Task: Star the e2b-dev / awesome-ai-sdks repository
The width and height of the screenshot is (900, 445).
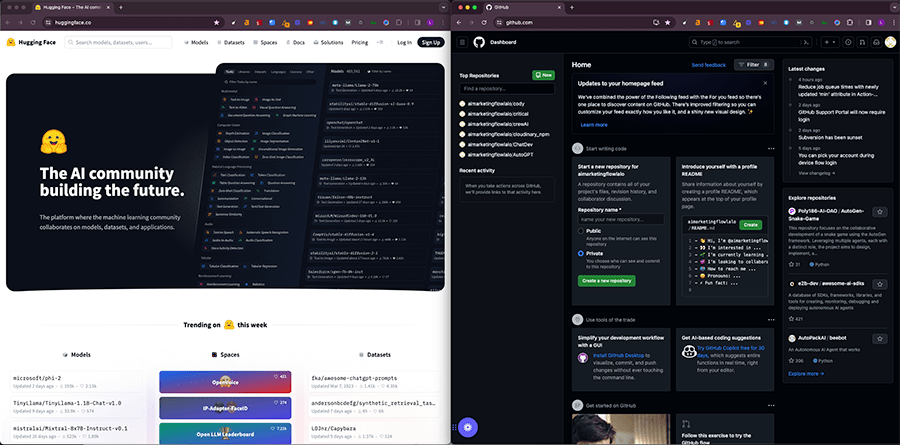Action: click(879, 284)
